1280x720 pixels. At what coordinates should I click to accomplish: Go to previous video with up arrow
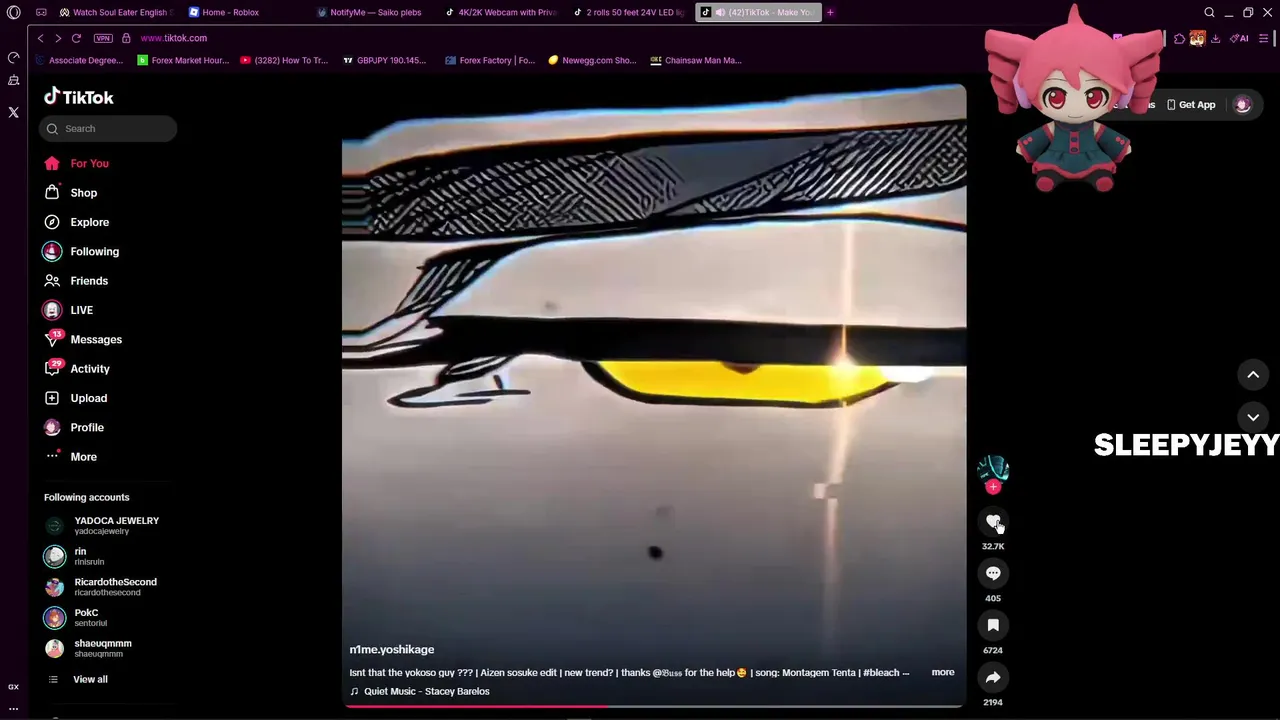point(1253,374)
